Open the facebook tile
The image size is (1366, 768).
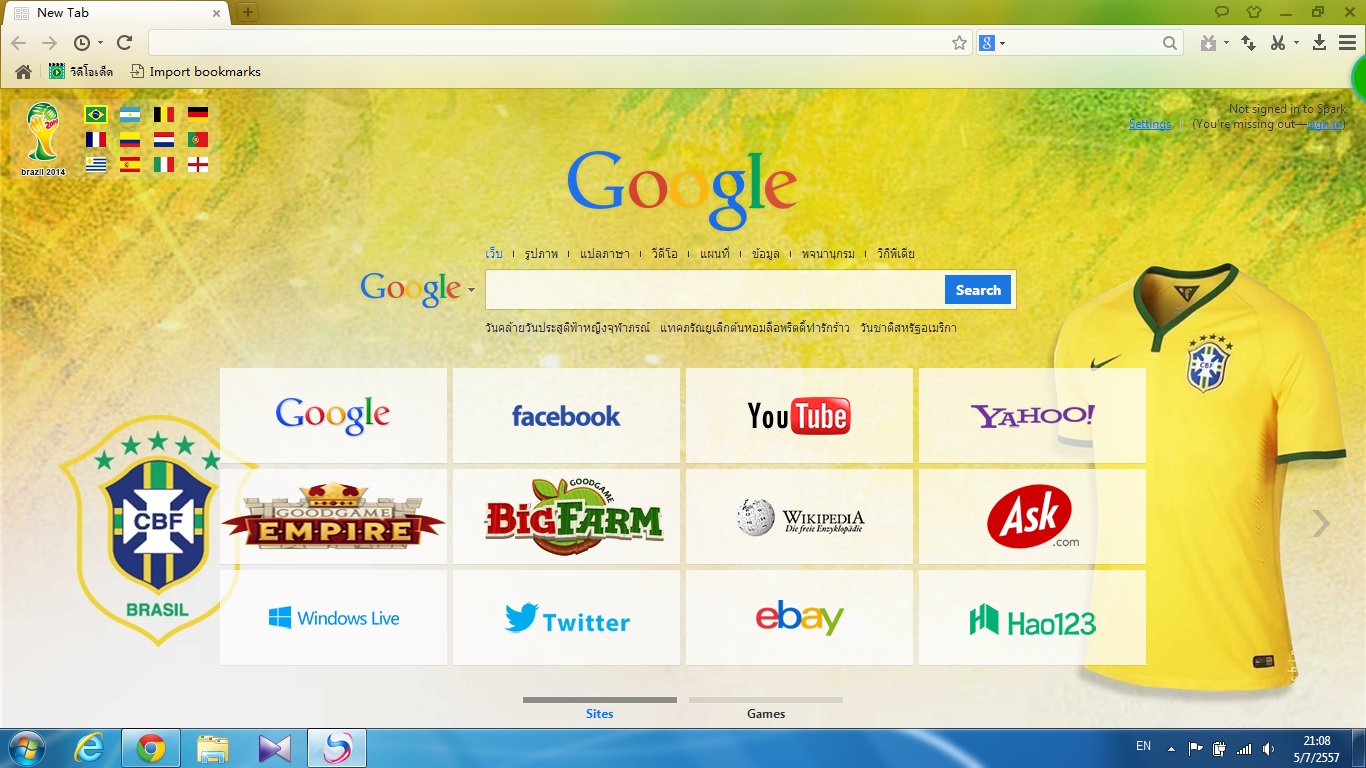566,415
